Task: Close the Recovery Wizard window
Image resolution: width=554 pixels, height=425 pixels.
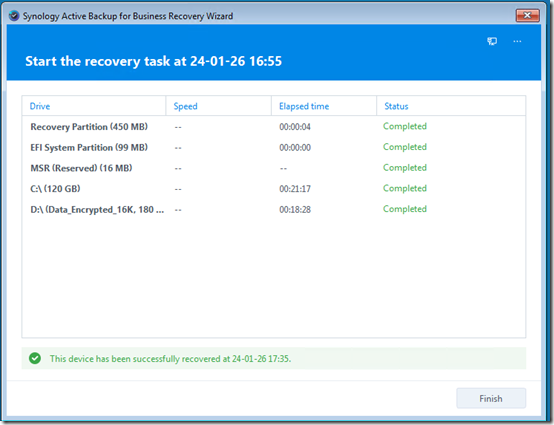Action: click(528, 16)
